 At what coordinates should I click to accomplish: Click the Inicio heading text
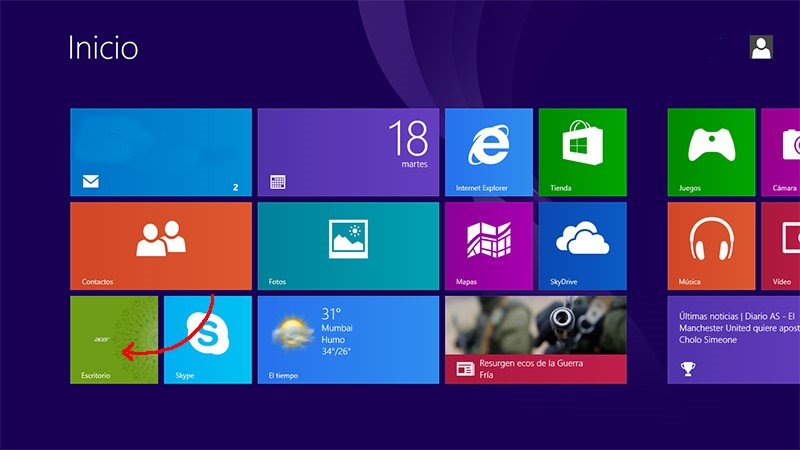tap(103, 48)
